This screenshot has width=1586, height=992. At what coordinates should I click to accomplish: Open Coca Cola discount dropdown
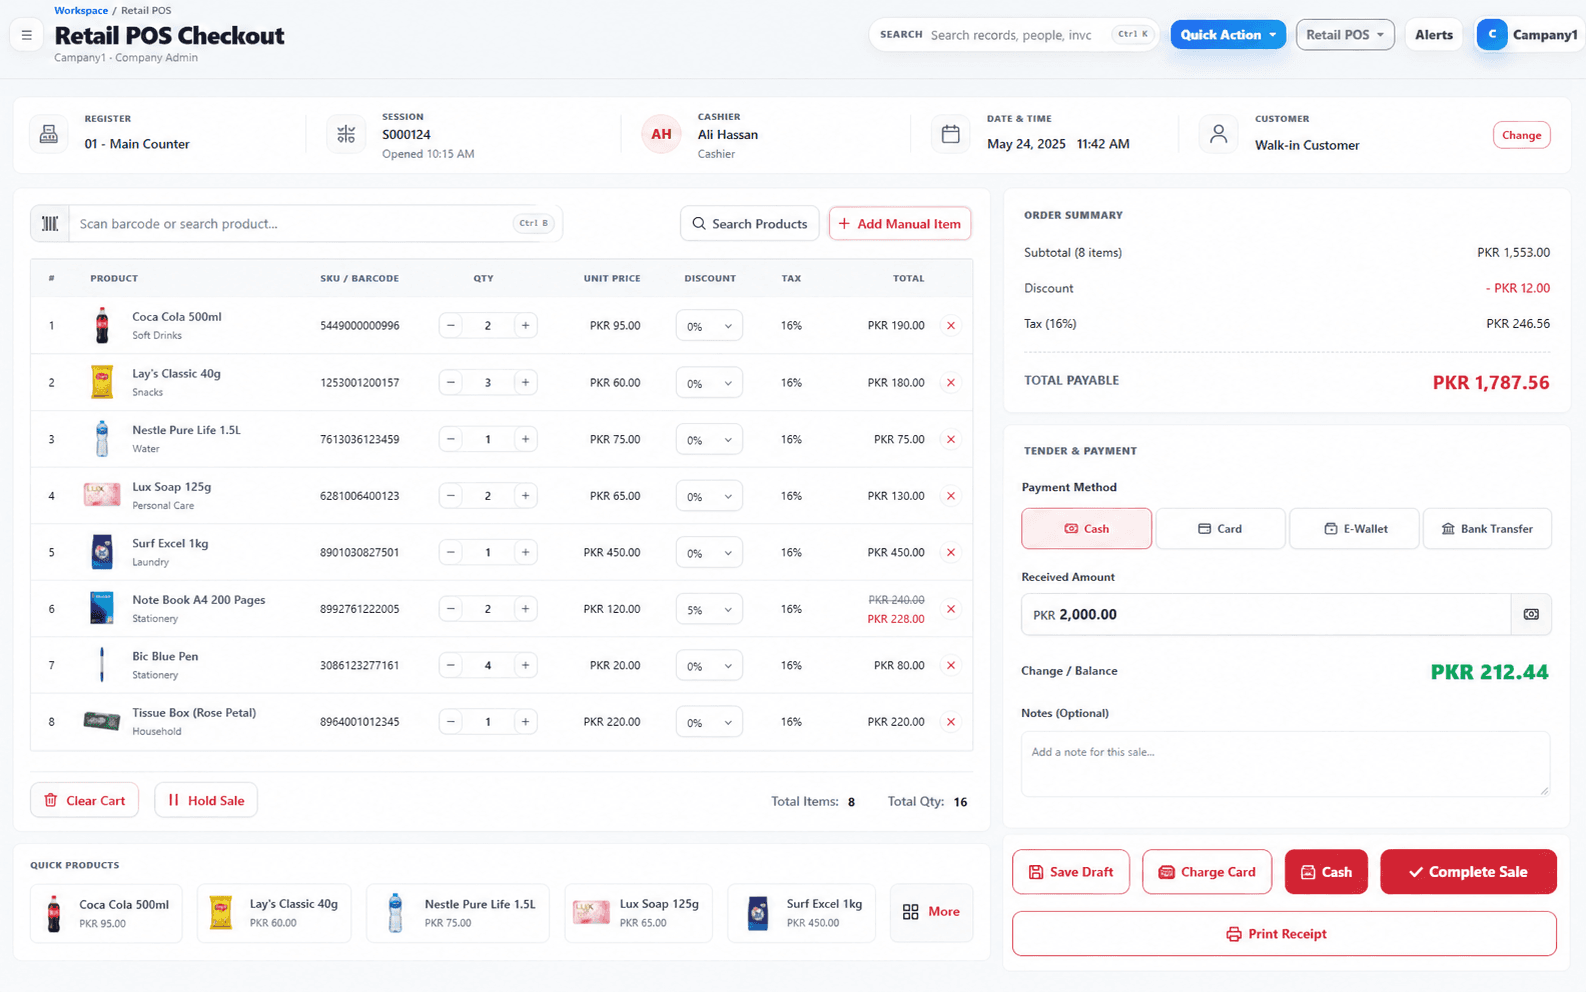click(x=709, y=326)
